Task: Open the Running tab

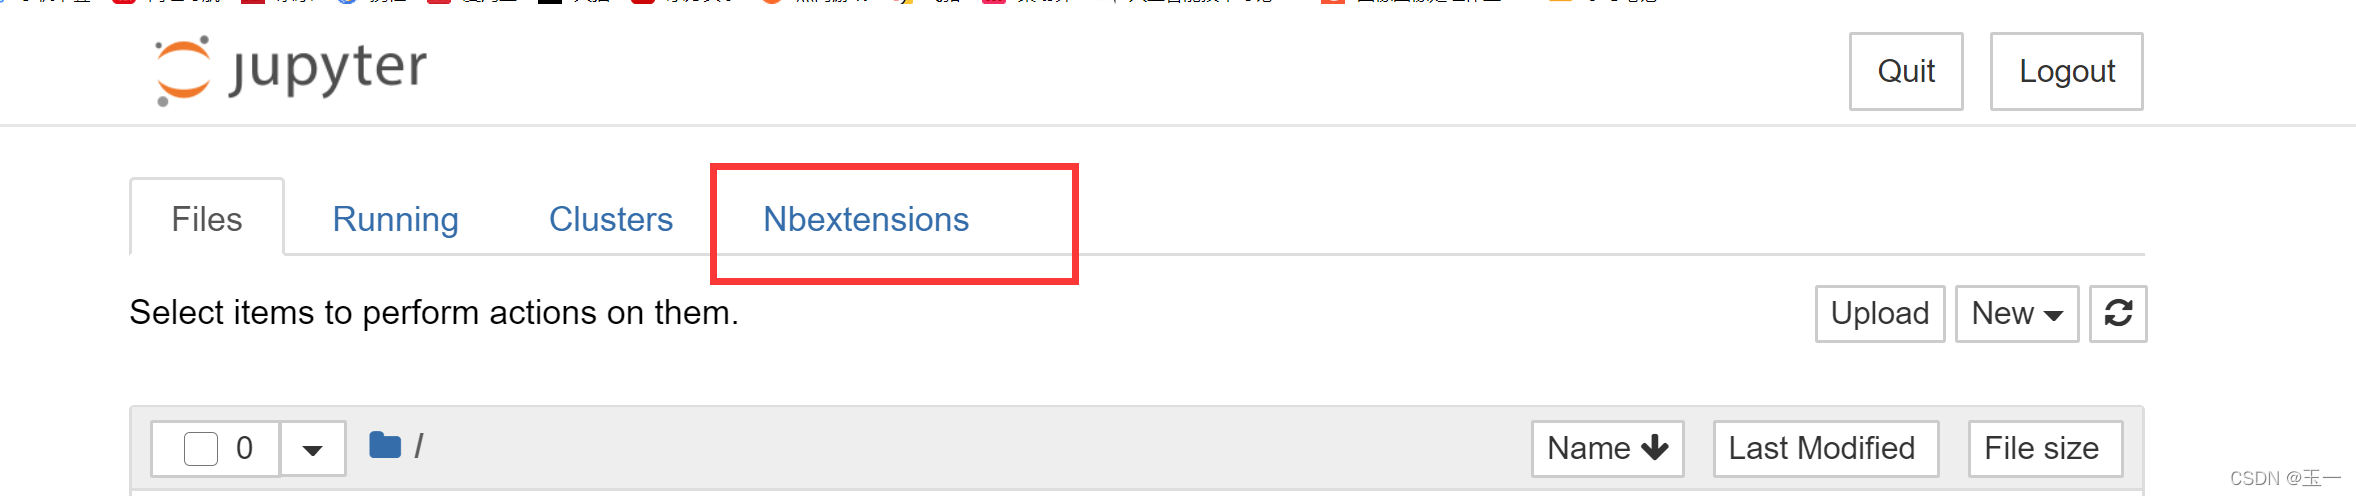Action: point(395,219)
